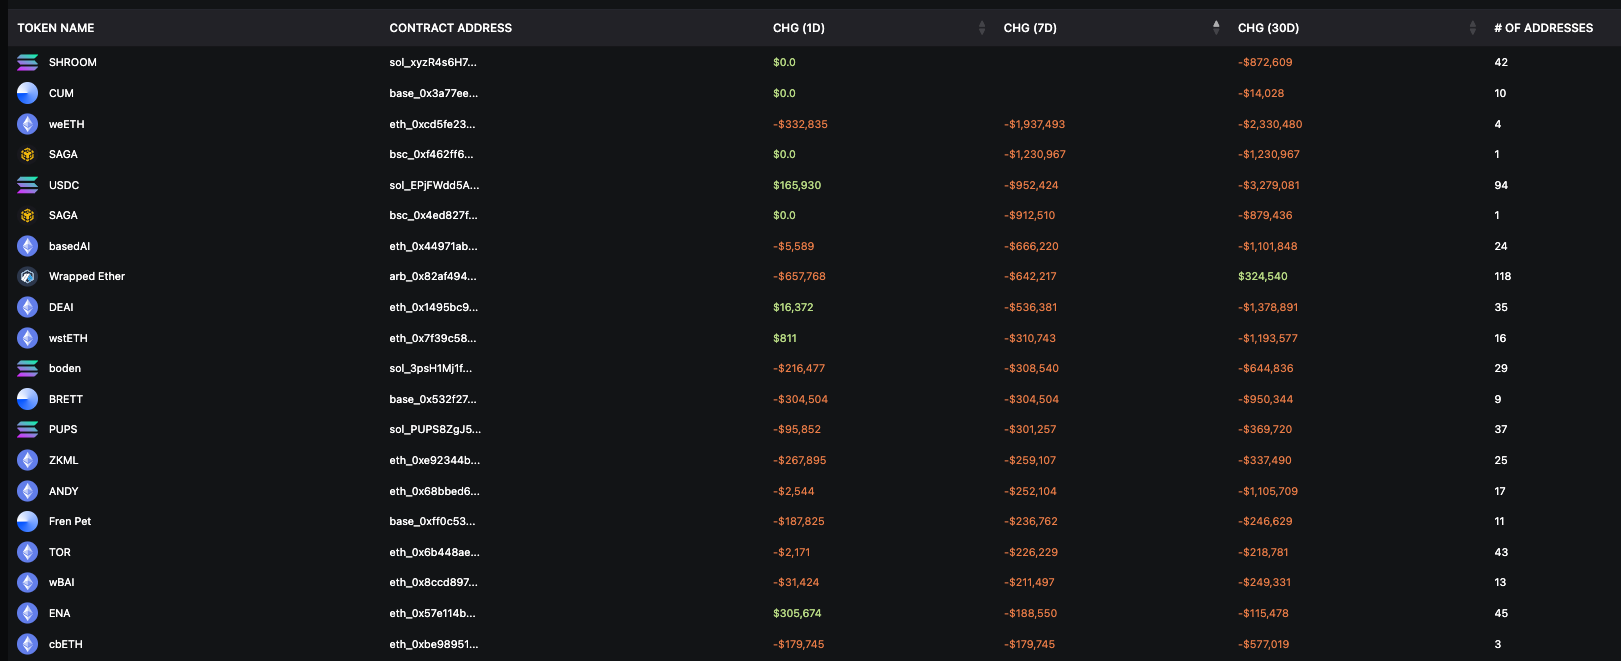
Task: Click ANDY 30D change -$1,105,709
Action: tap(1268, 491)
